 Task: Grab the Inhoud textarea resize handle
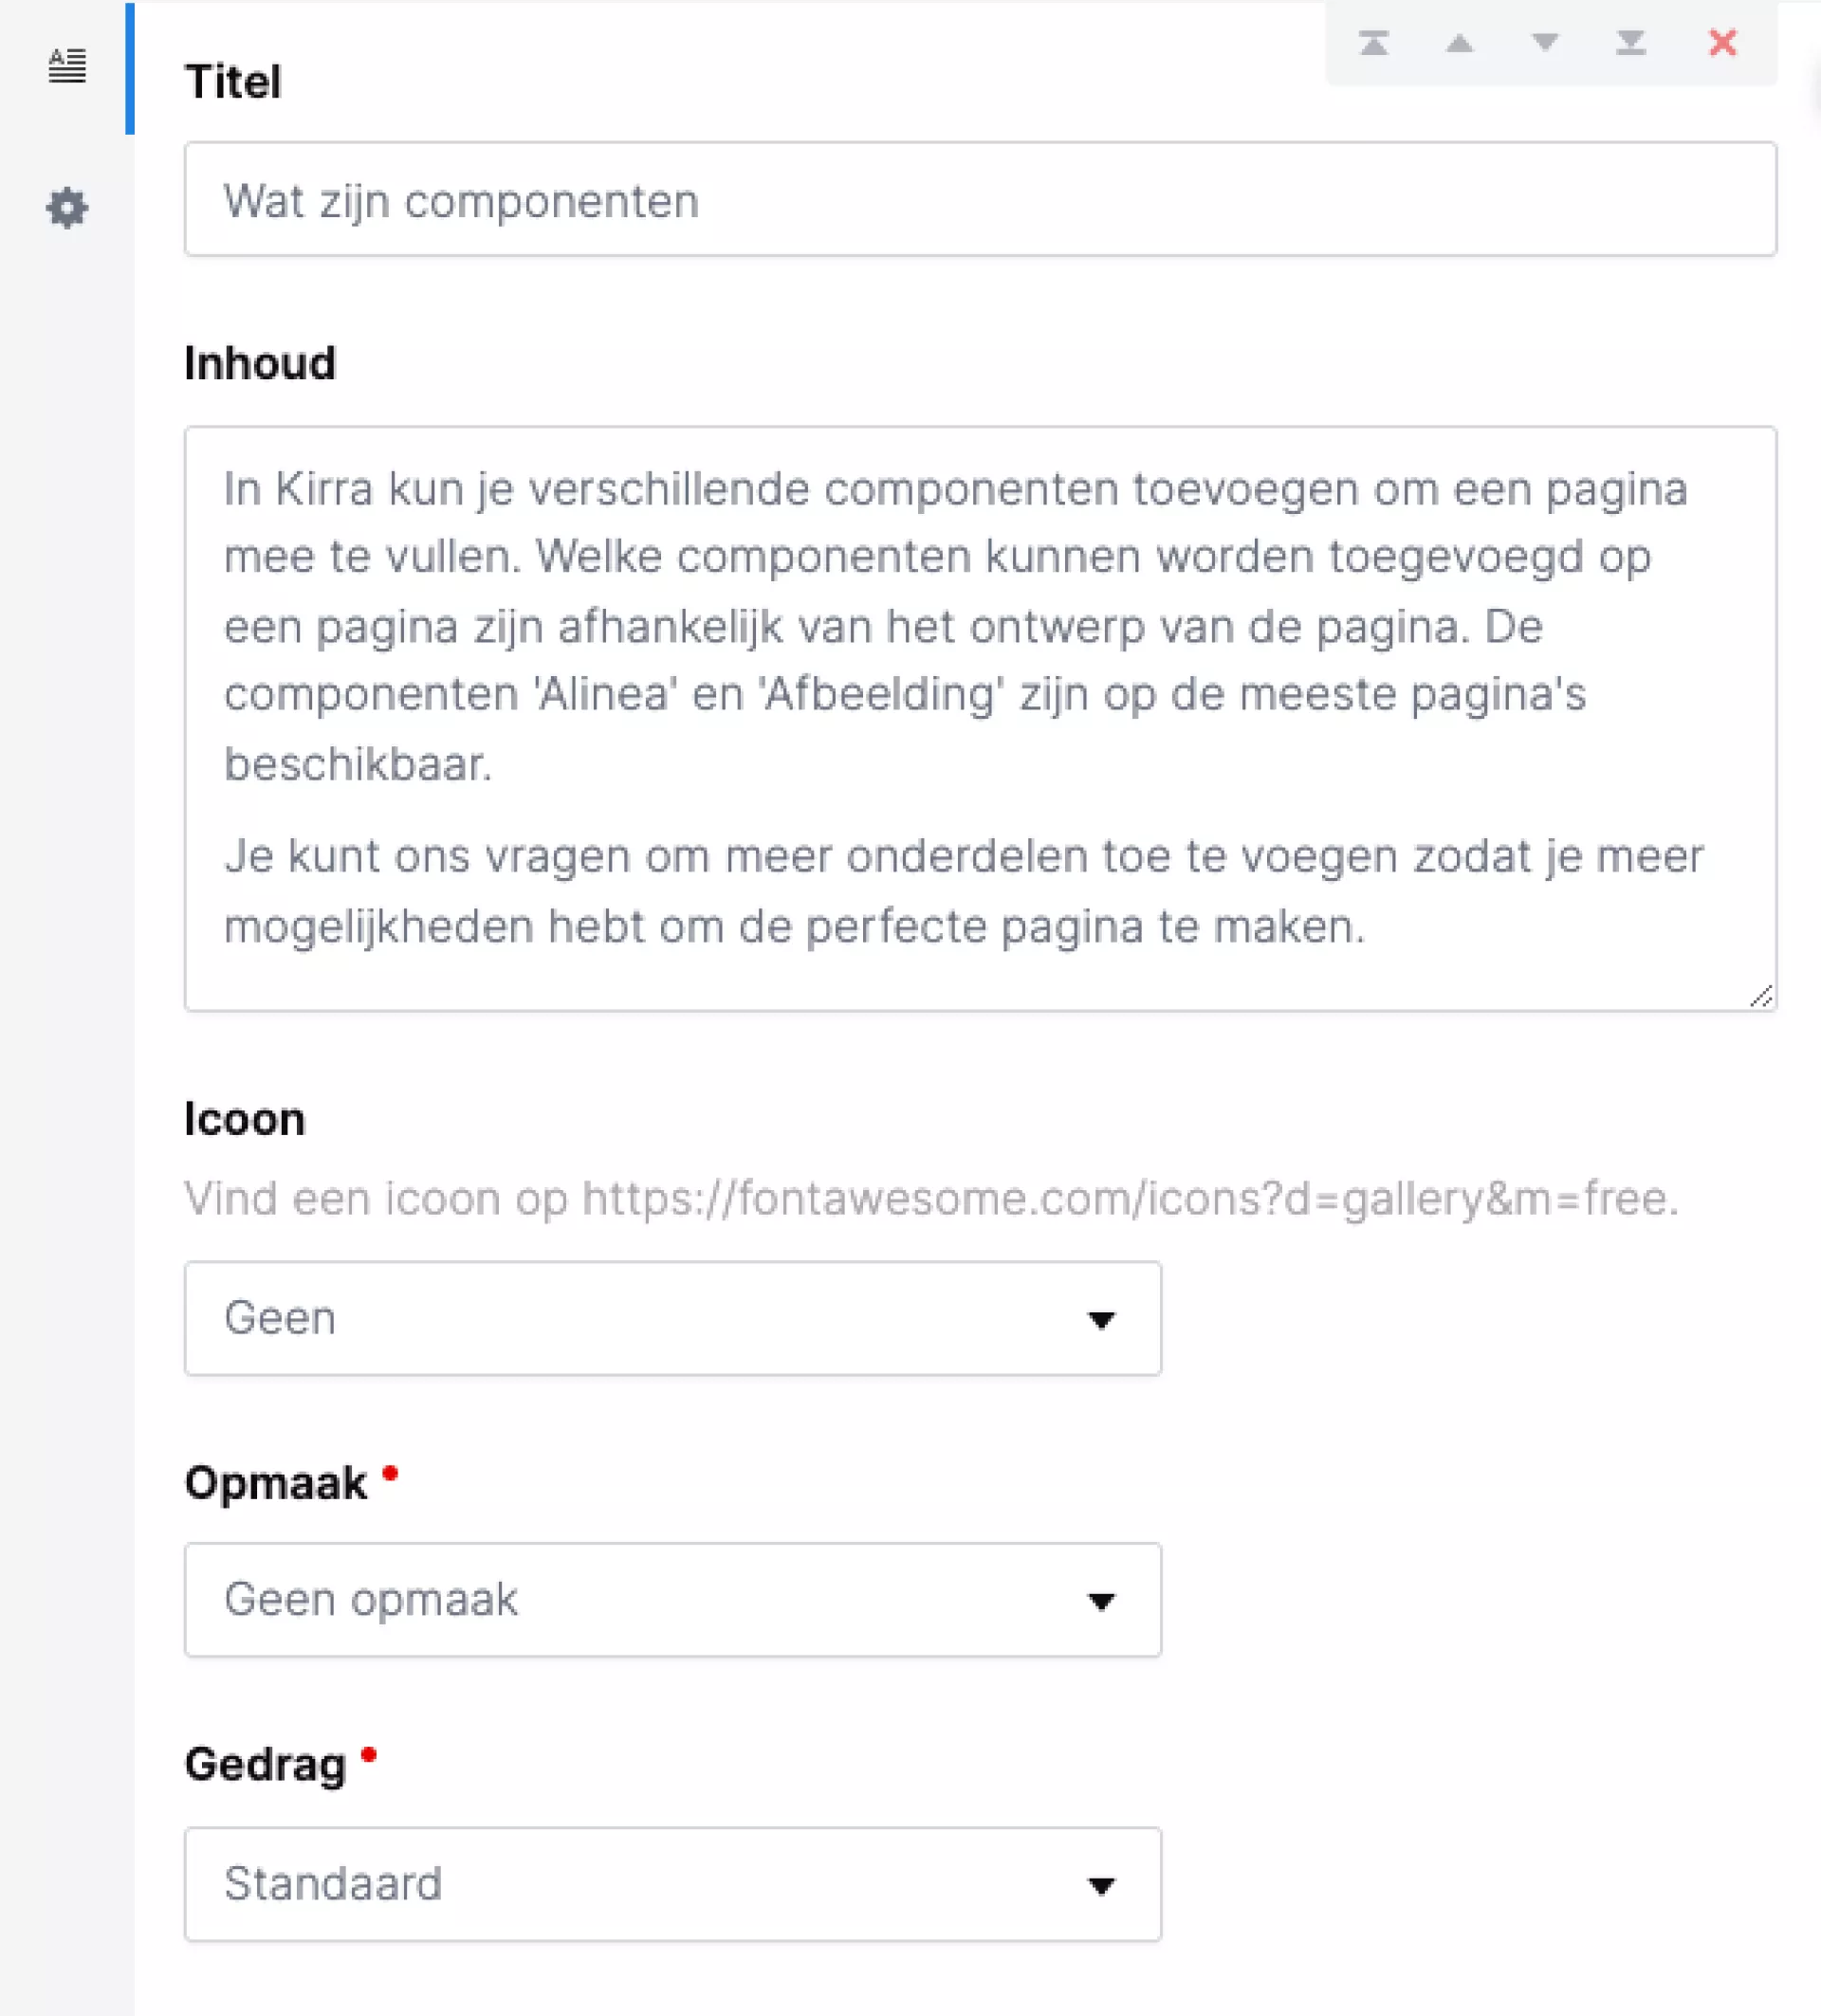pos(1761,996)
